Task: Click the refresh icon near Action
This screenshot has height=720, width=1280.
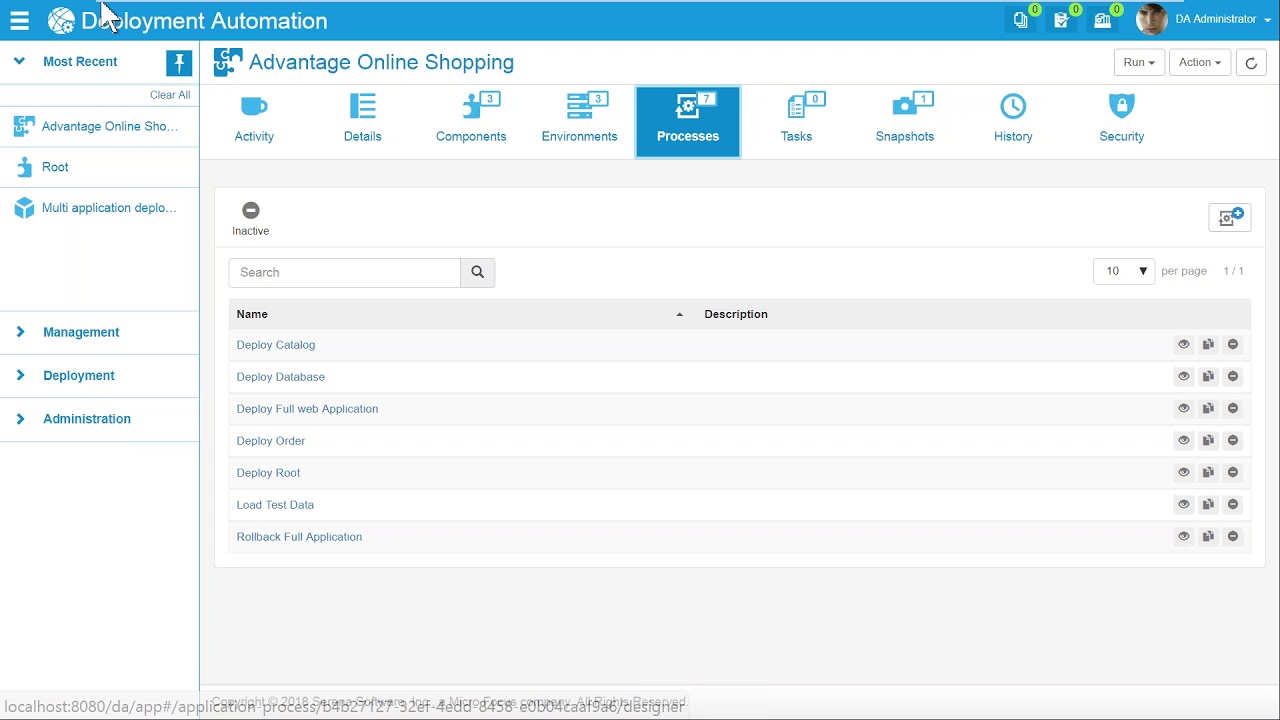Action: 1250,62
